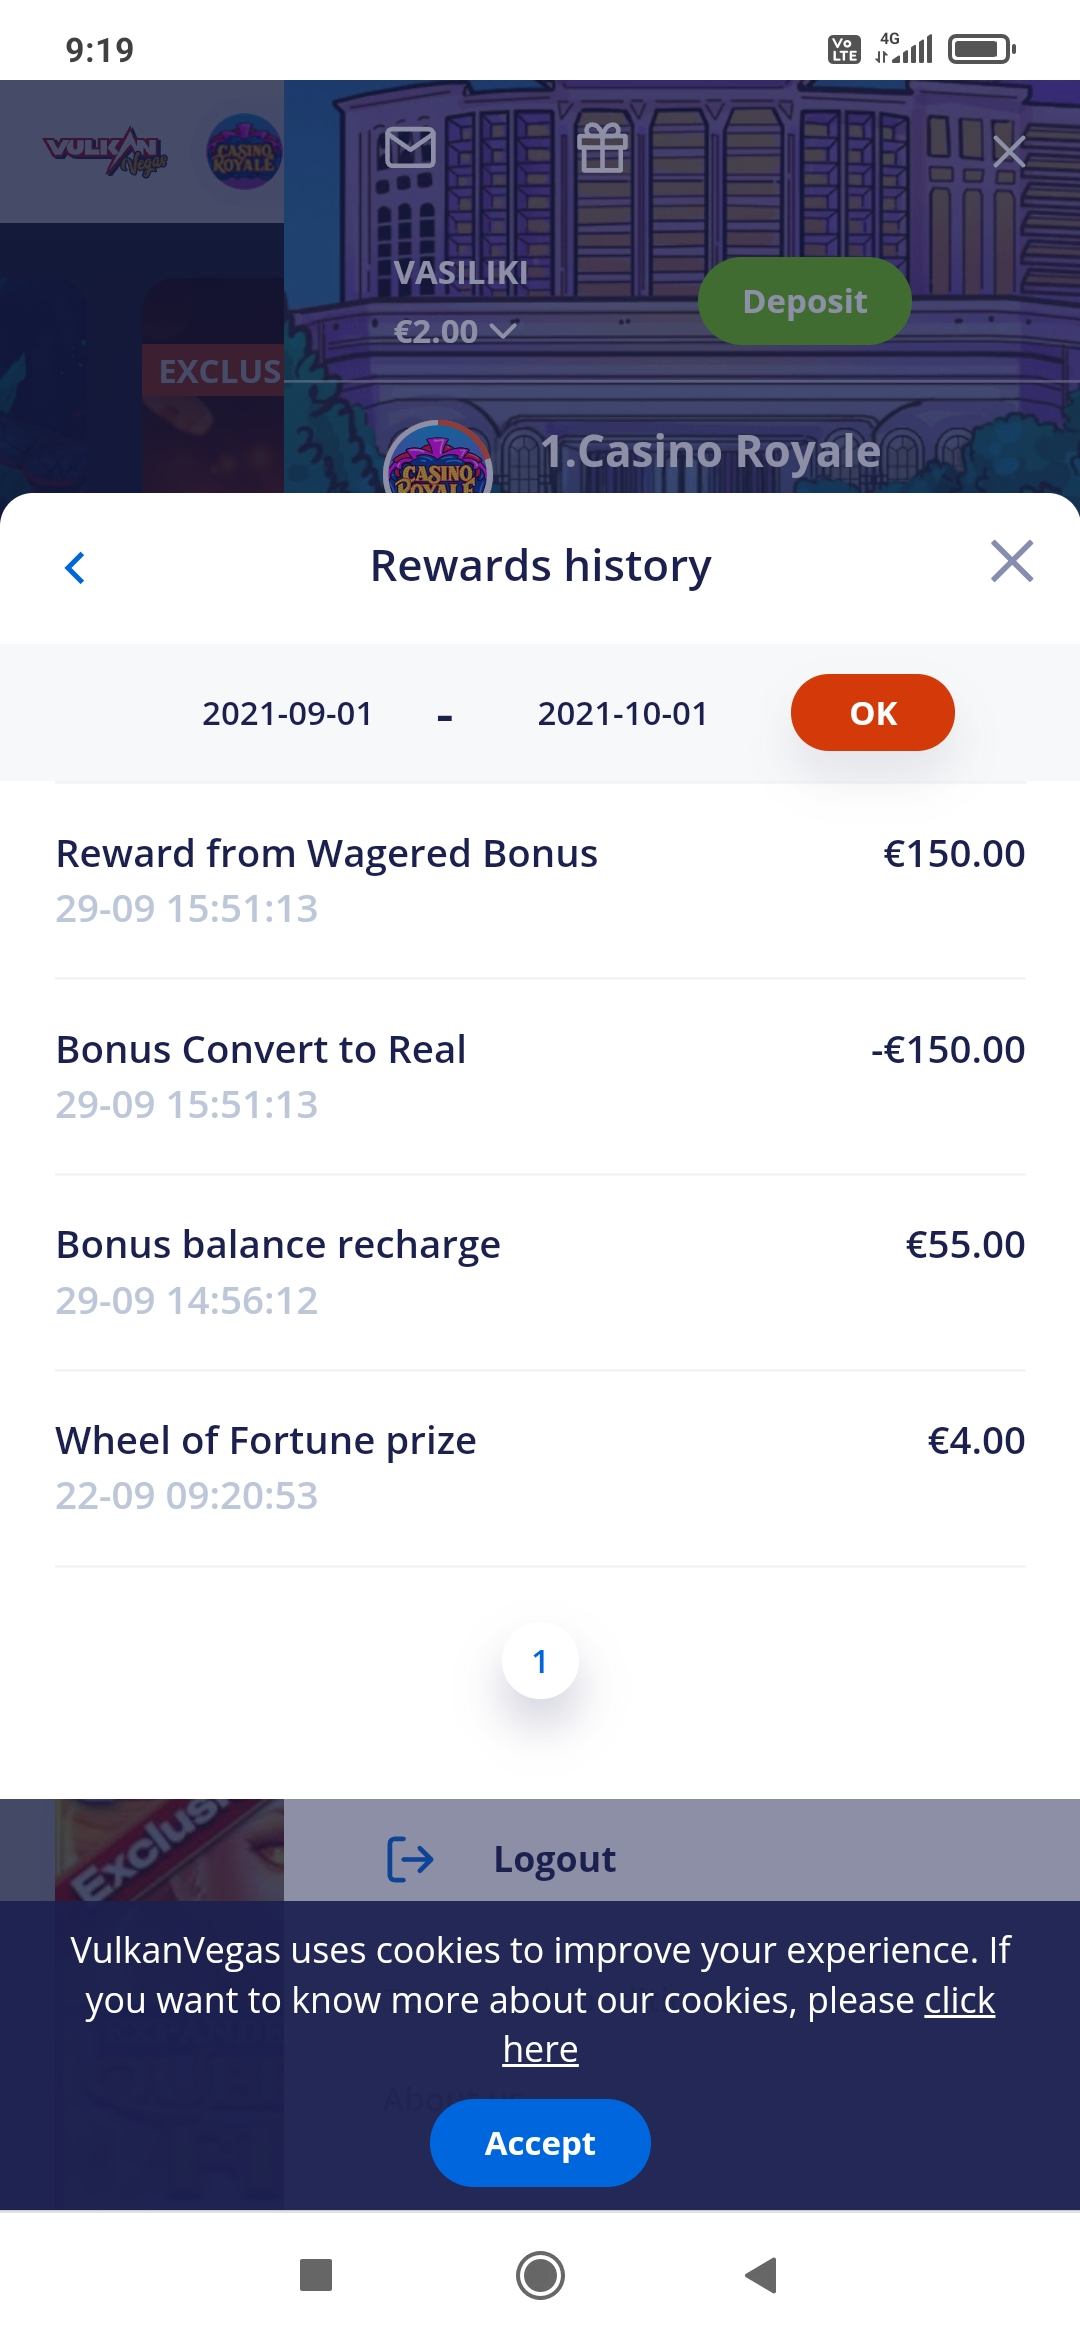The width and height of the screenshot is (1080, 2340).
Task: Choose the Logout menu item
Action: coord(555,1859)
